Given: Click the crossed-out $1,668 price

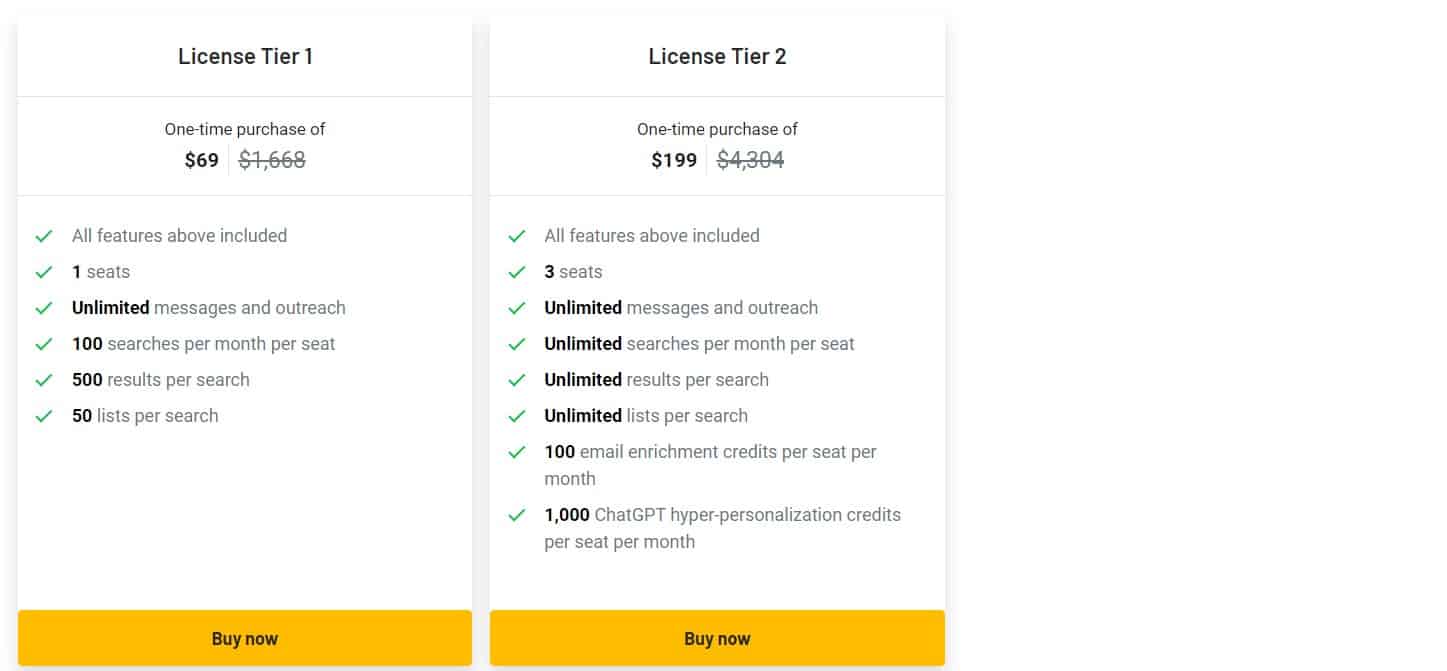Looking at the screenshot, I should (x=272, y=160).
